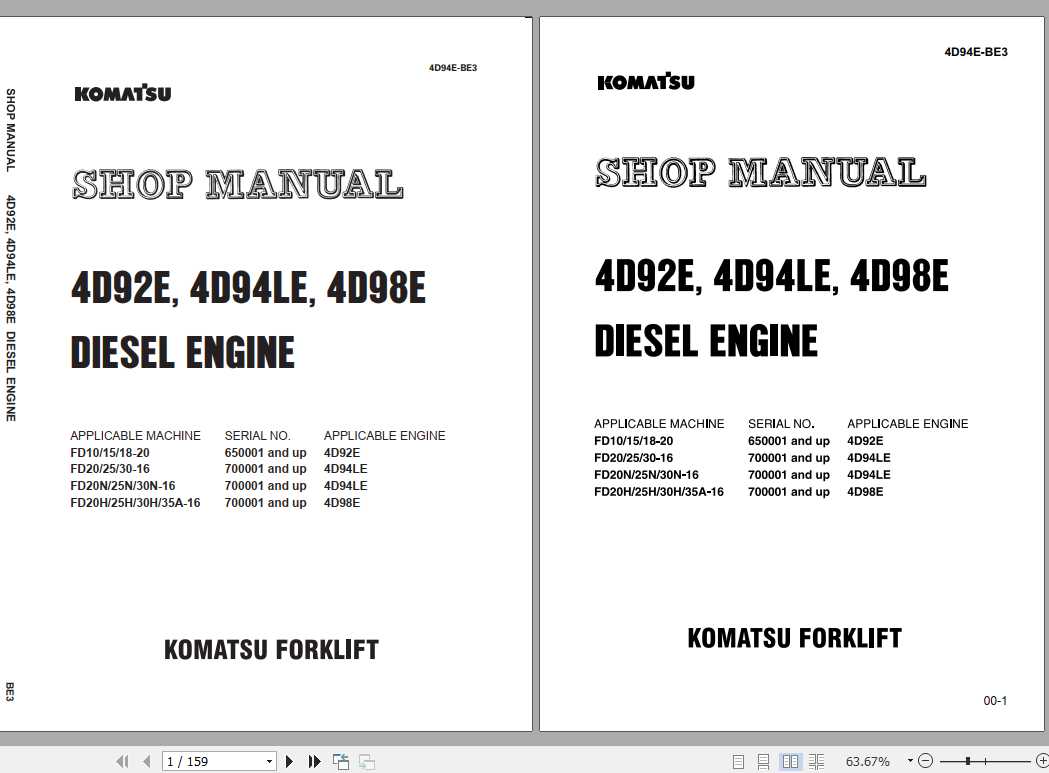This screenshot has width=1049, height=773.
Task: Jump to the last page icon
Action: point(314,761)
